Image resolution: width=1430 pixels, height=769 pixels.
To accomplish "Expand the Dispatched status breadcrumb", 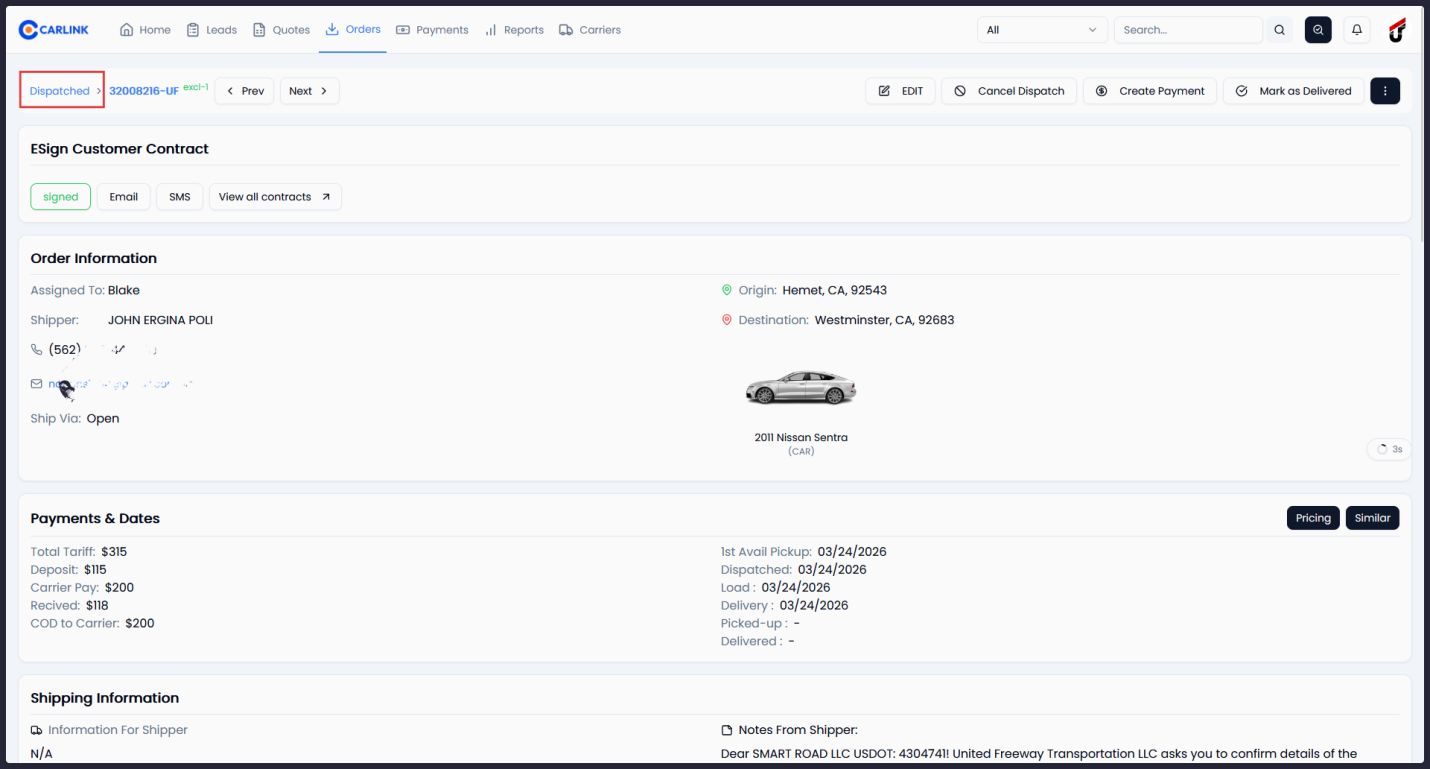I will coord(61,90).
